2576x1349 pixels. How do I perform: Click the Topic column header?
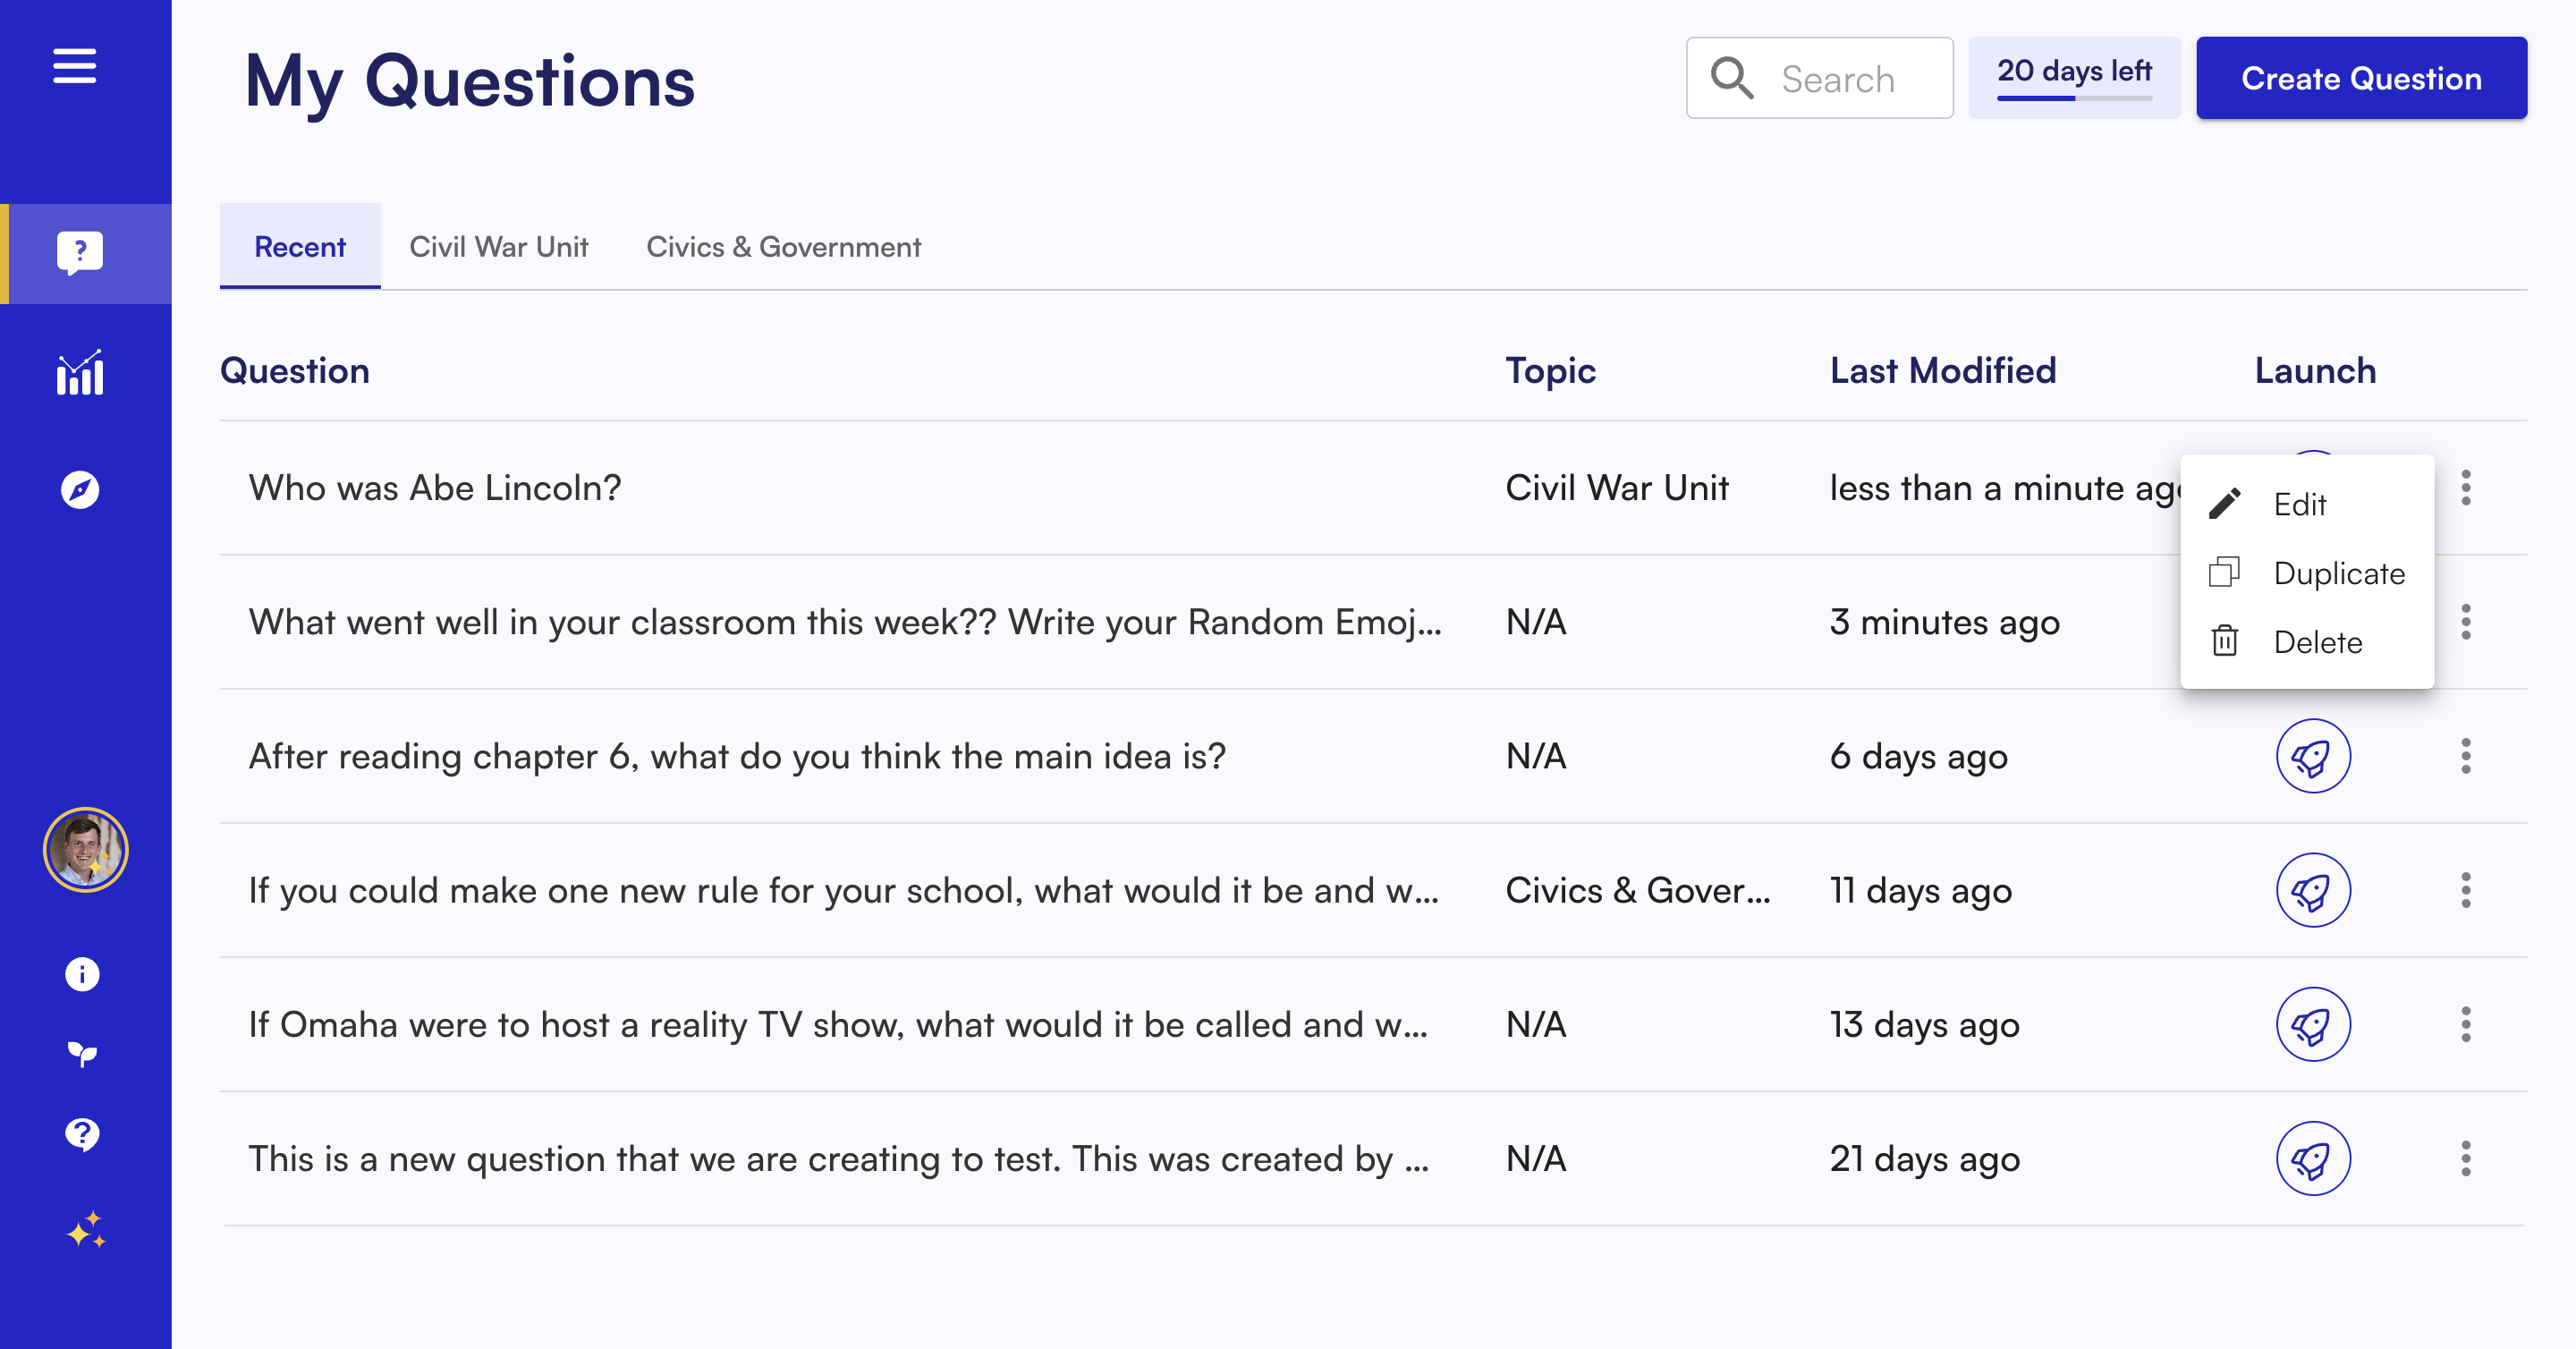(1551, 370)
